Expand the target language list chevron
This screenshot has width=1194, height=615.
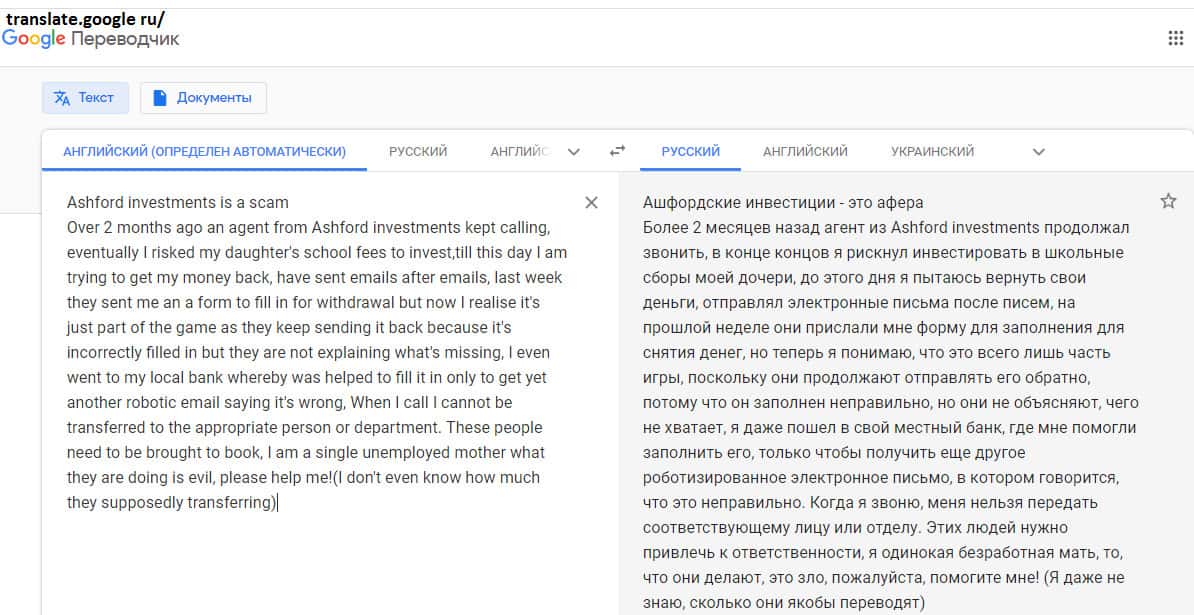pos(1038,152)
